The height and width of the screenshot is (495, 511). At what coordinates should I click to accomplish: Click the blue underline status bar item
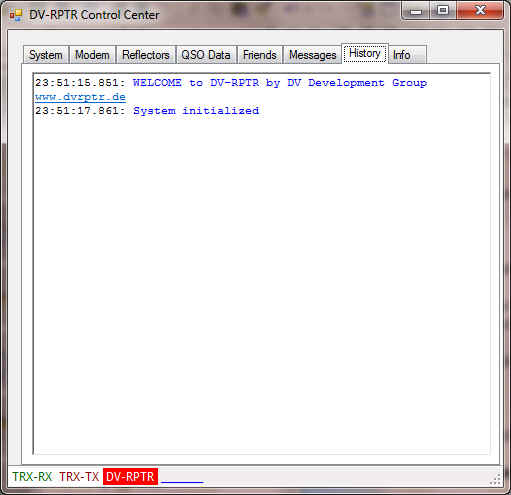(182, 481)
